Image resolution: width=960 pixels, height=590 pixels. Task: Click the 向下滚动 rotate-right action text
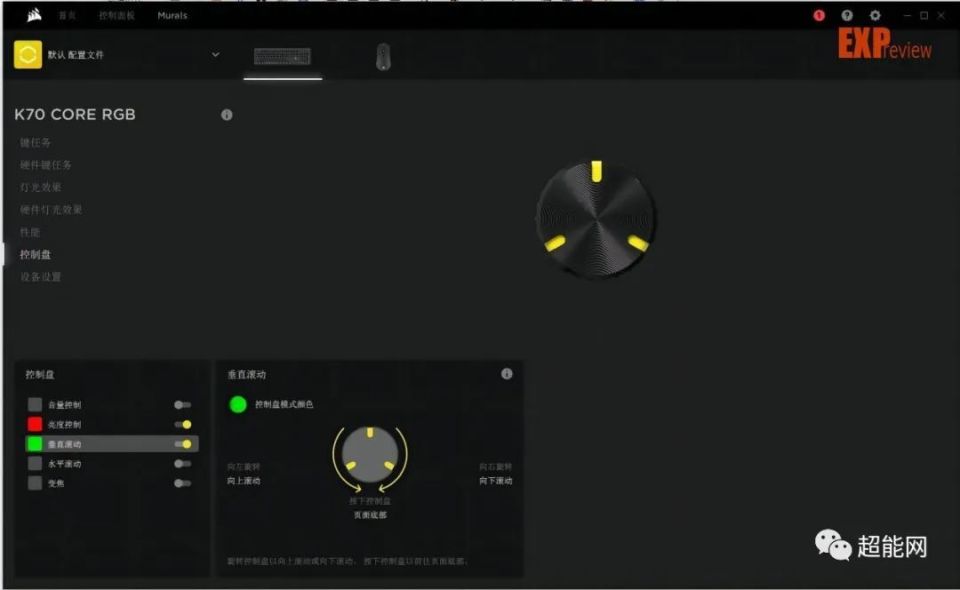click(495, 480)
